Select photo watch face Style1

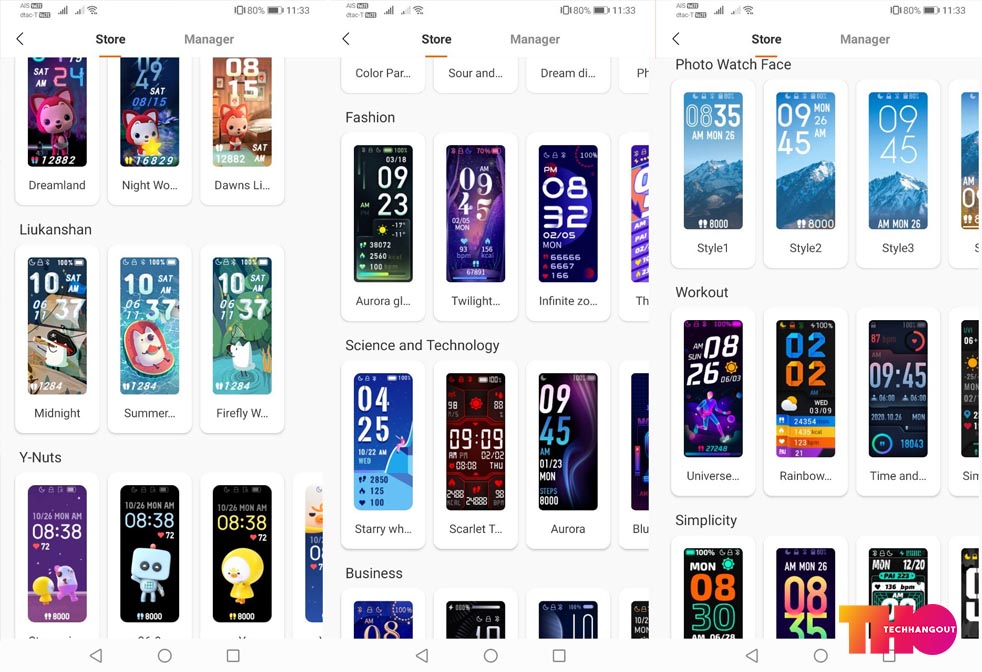[713, 173]
